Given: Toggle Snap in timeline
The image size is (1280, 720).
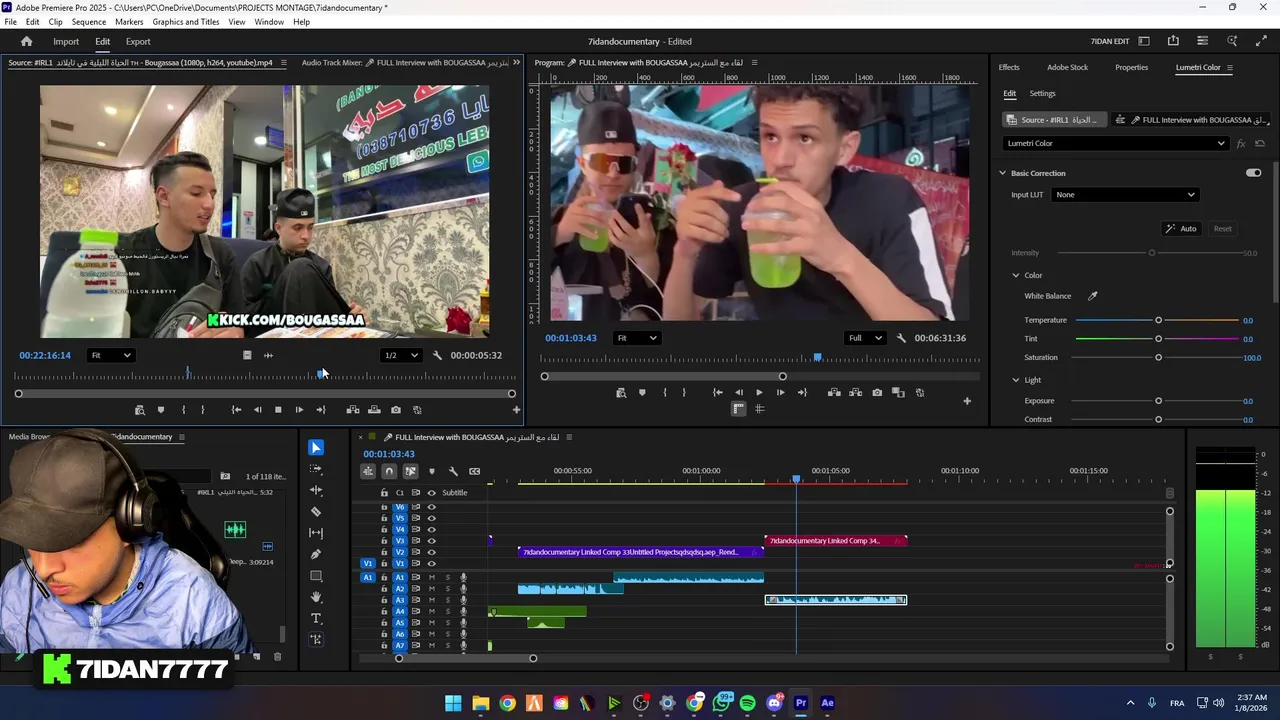Looking at the screenshot, I should coord(389,471).
